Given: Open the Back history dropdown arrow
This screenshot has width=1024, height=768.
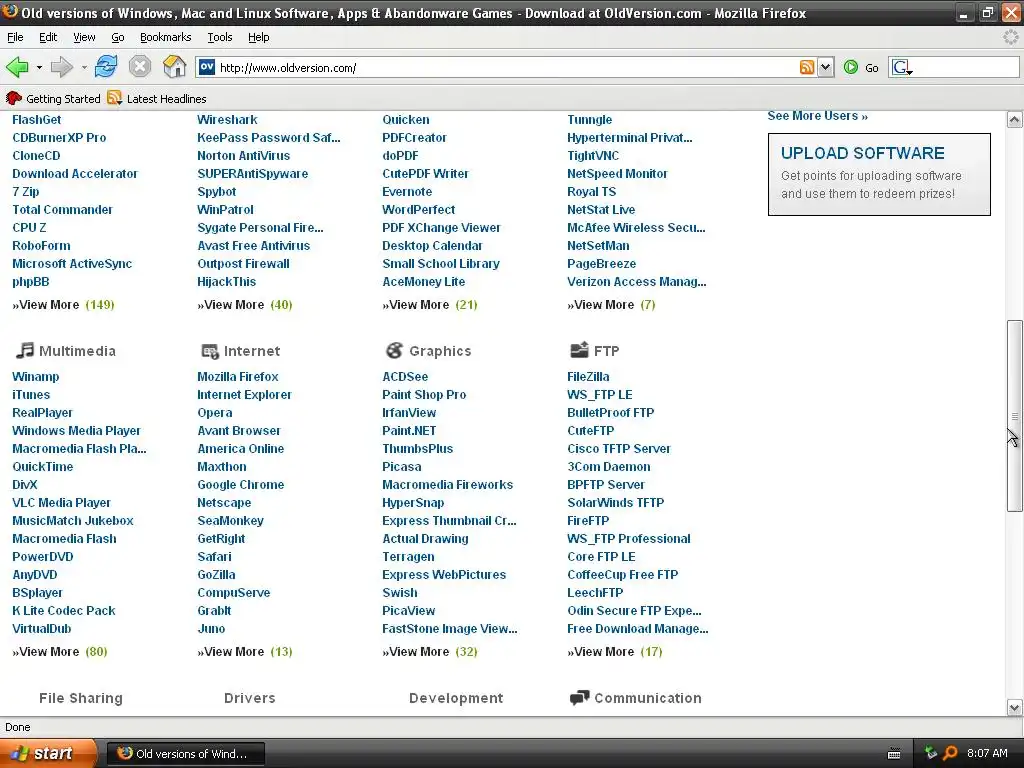Looking at the screenshot, I should [39, 67].
